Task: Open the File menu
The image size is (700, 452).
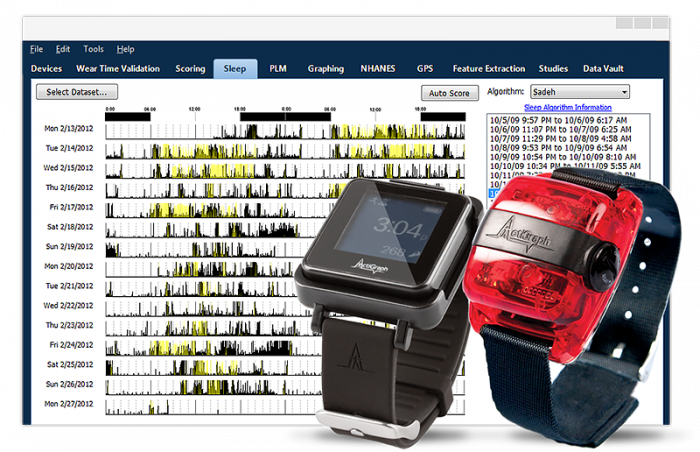Action: coord(36,49)
